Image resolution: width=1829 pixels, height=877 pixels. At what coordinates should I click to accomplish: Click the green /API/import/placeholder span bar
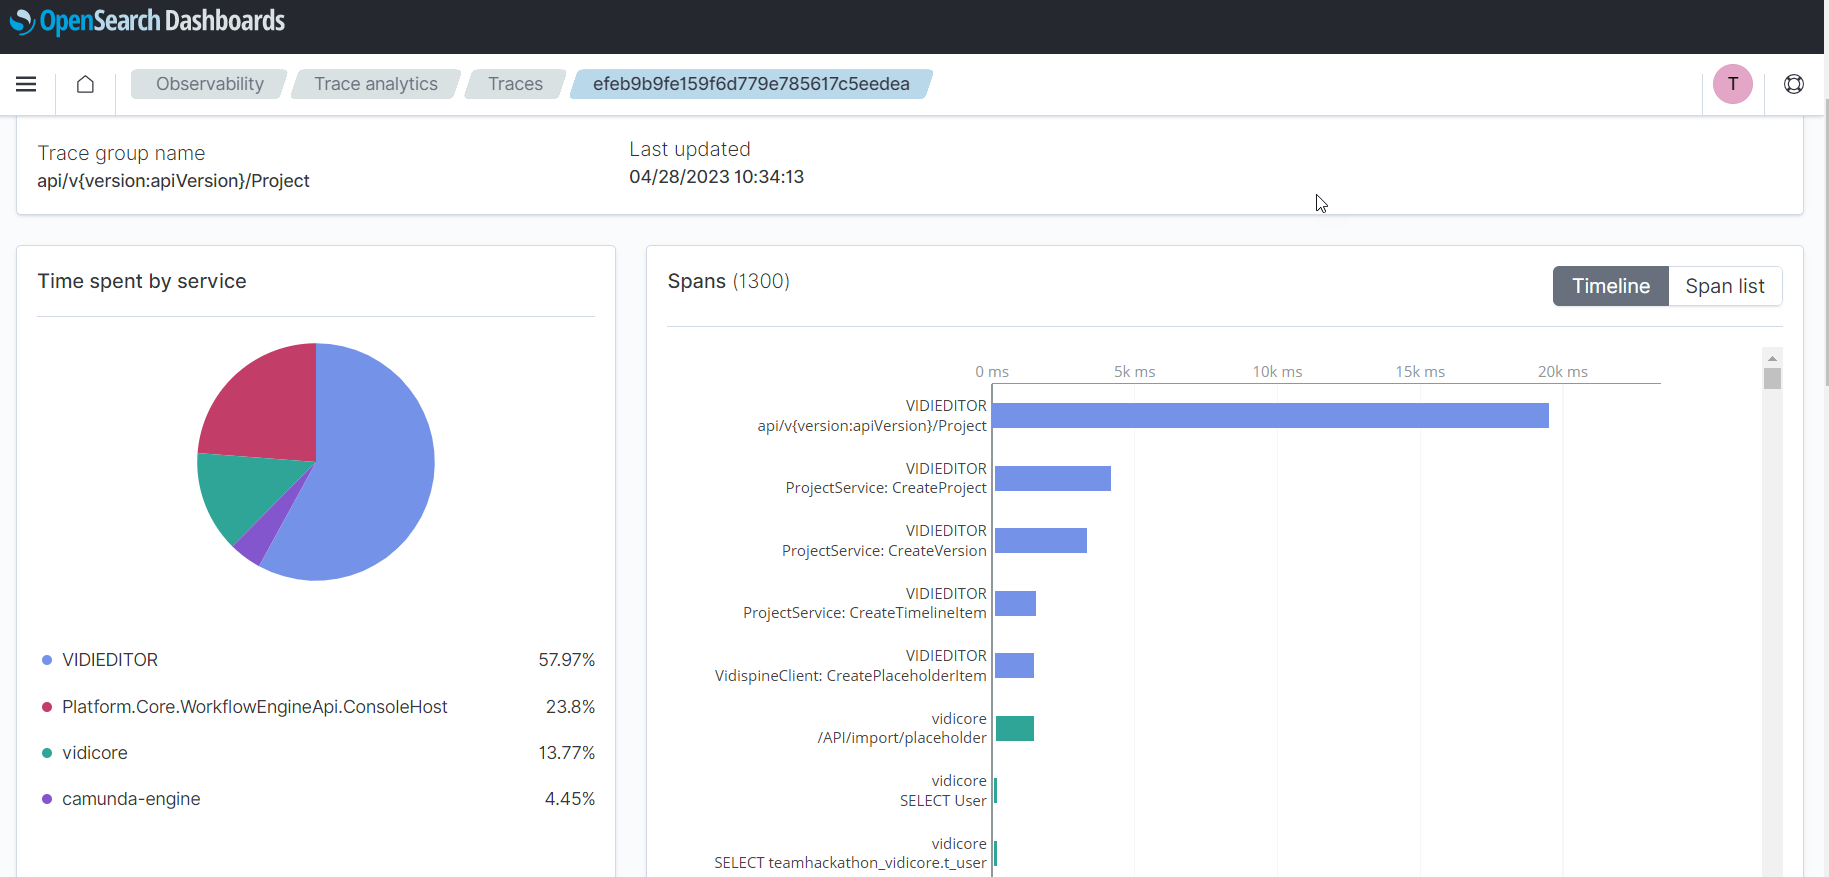coord(1014,728)
